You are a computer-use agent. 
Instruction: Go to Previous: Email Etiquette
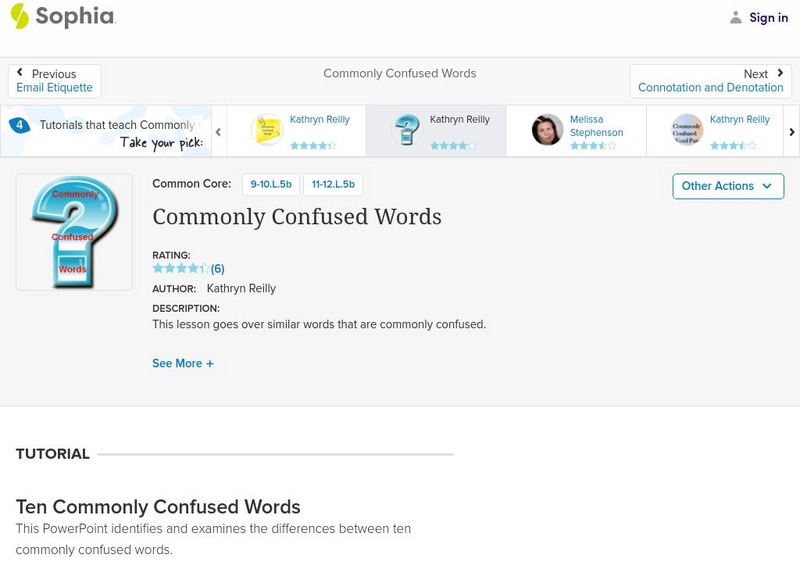(55, 81)
